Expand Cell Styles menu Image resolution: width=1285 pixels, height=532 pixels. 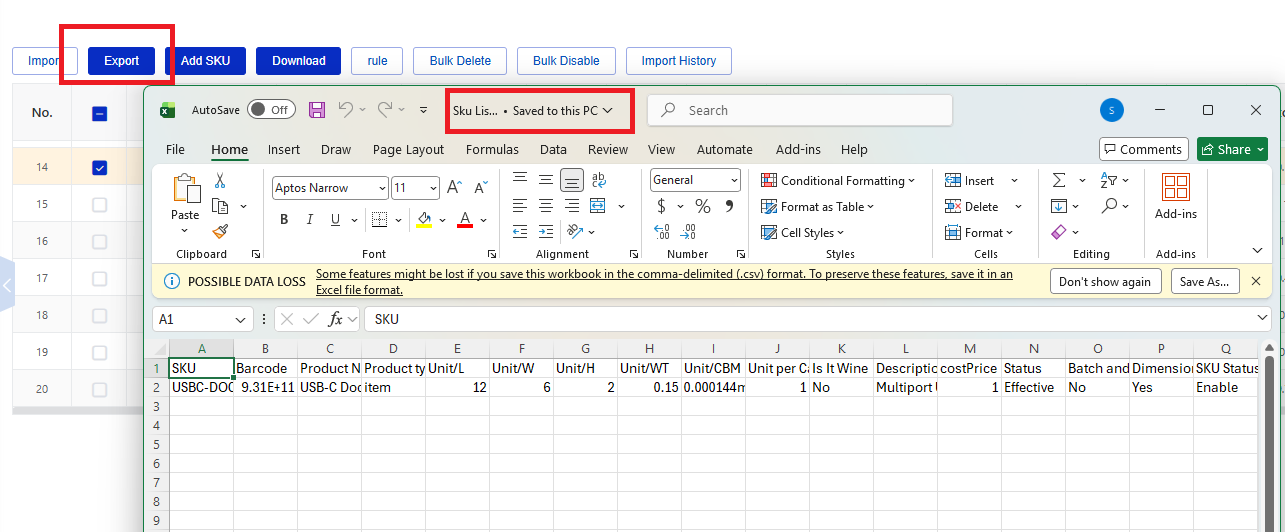(x=803, y=233)
